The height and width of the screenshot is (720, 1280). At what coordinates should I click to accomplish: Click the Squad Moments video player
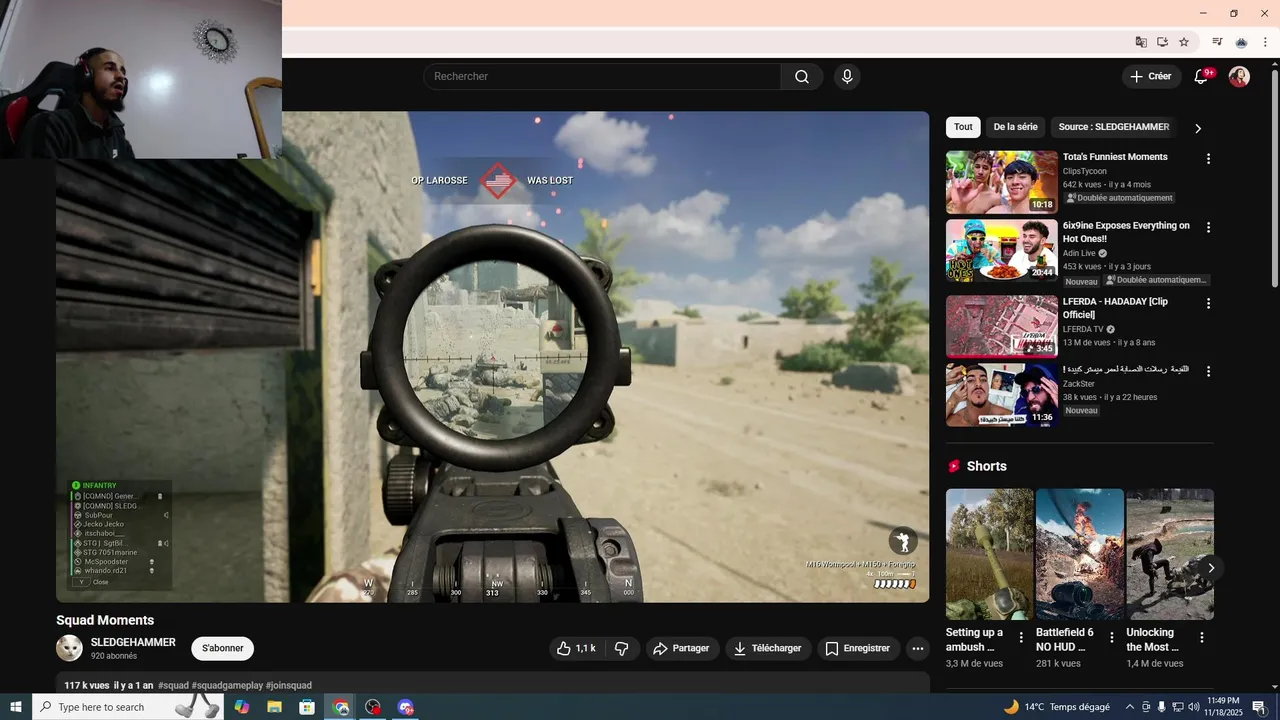coord(492,357)
